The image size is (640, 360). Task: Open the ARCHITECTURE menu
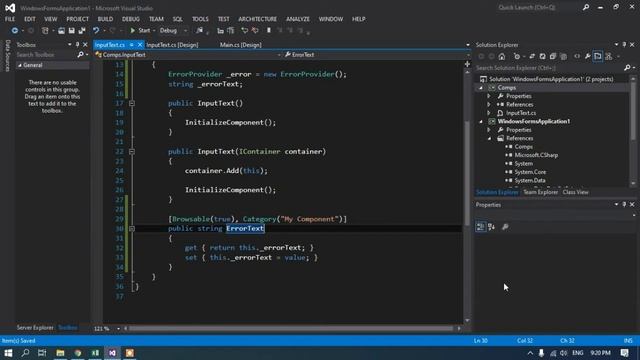pos(258,19)
